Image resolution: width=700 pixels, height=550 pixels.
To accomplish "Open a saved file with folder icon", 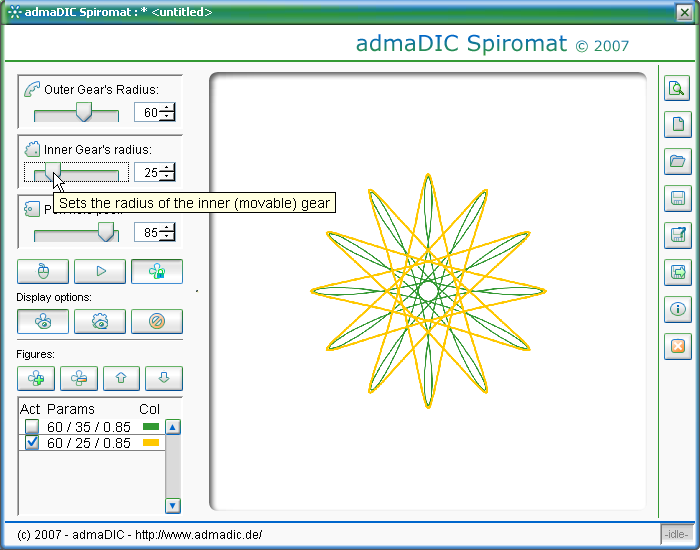I will point(677,161).
